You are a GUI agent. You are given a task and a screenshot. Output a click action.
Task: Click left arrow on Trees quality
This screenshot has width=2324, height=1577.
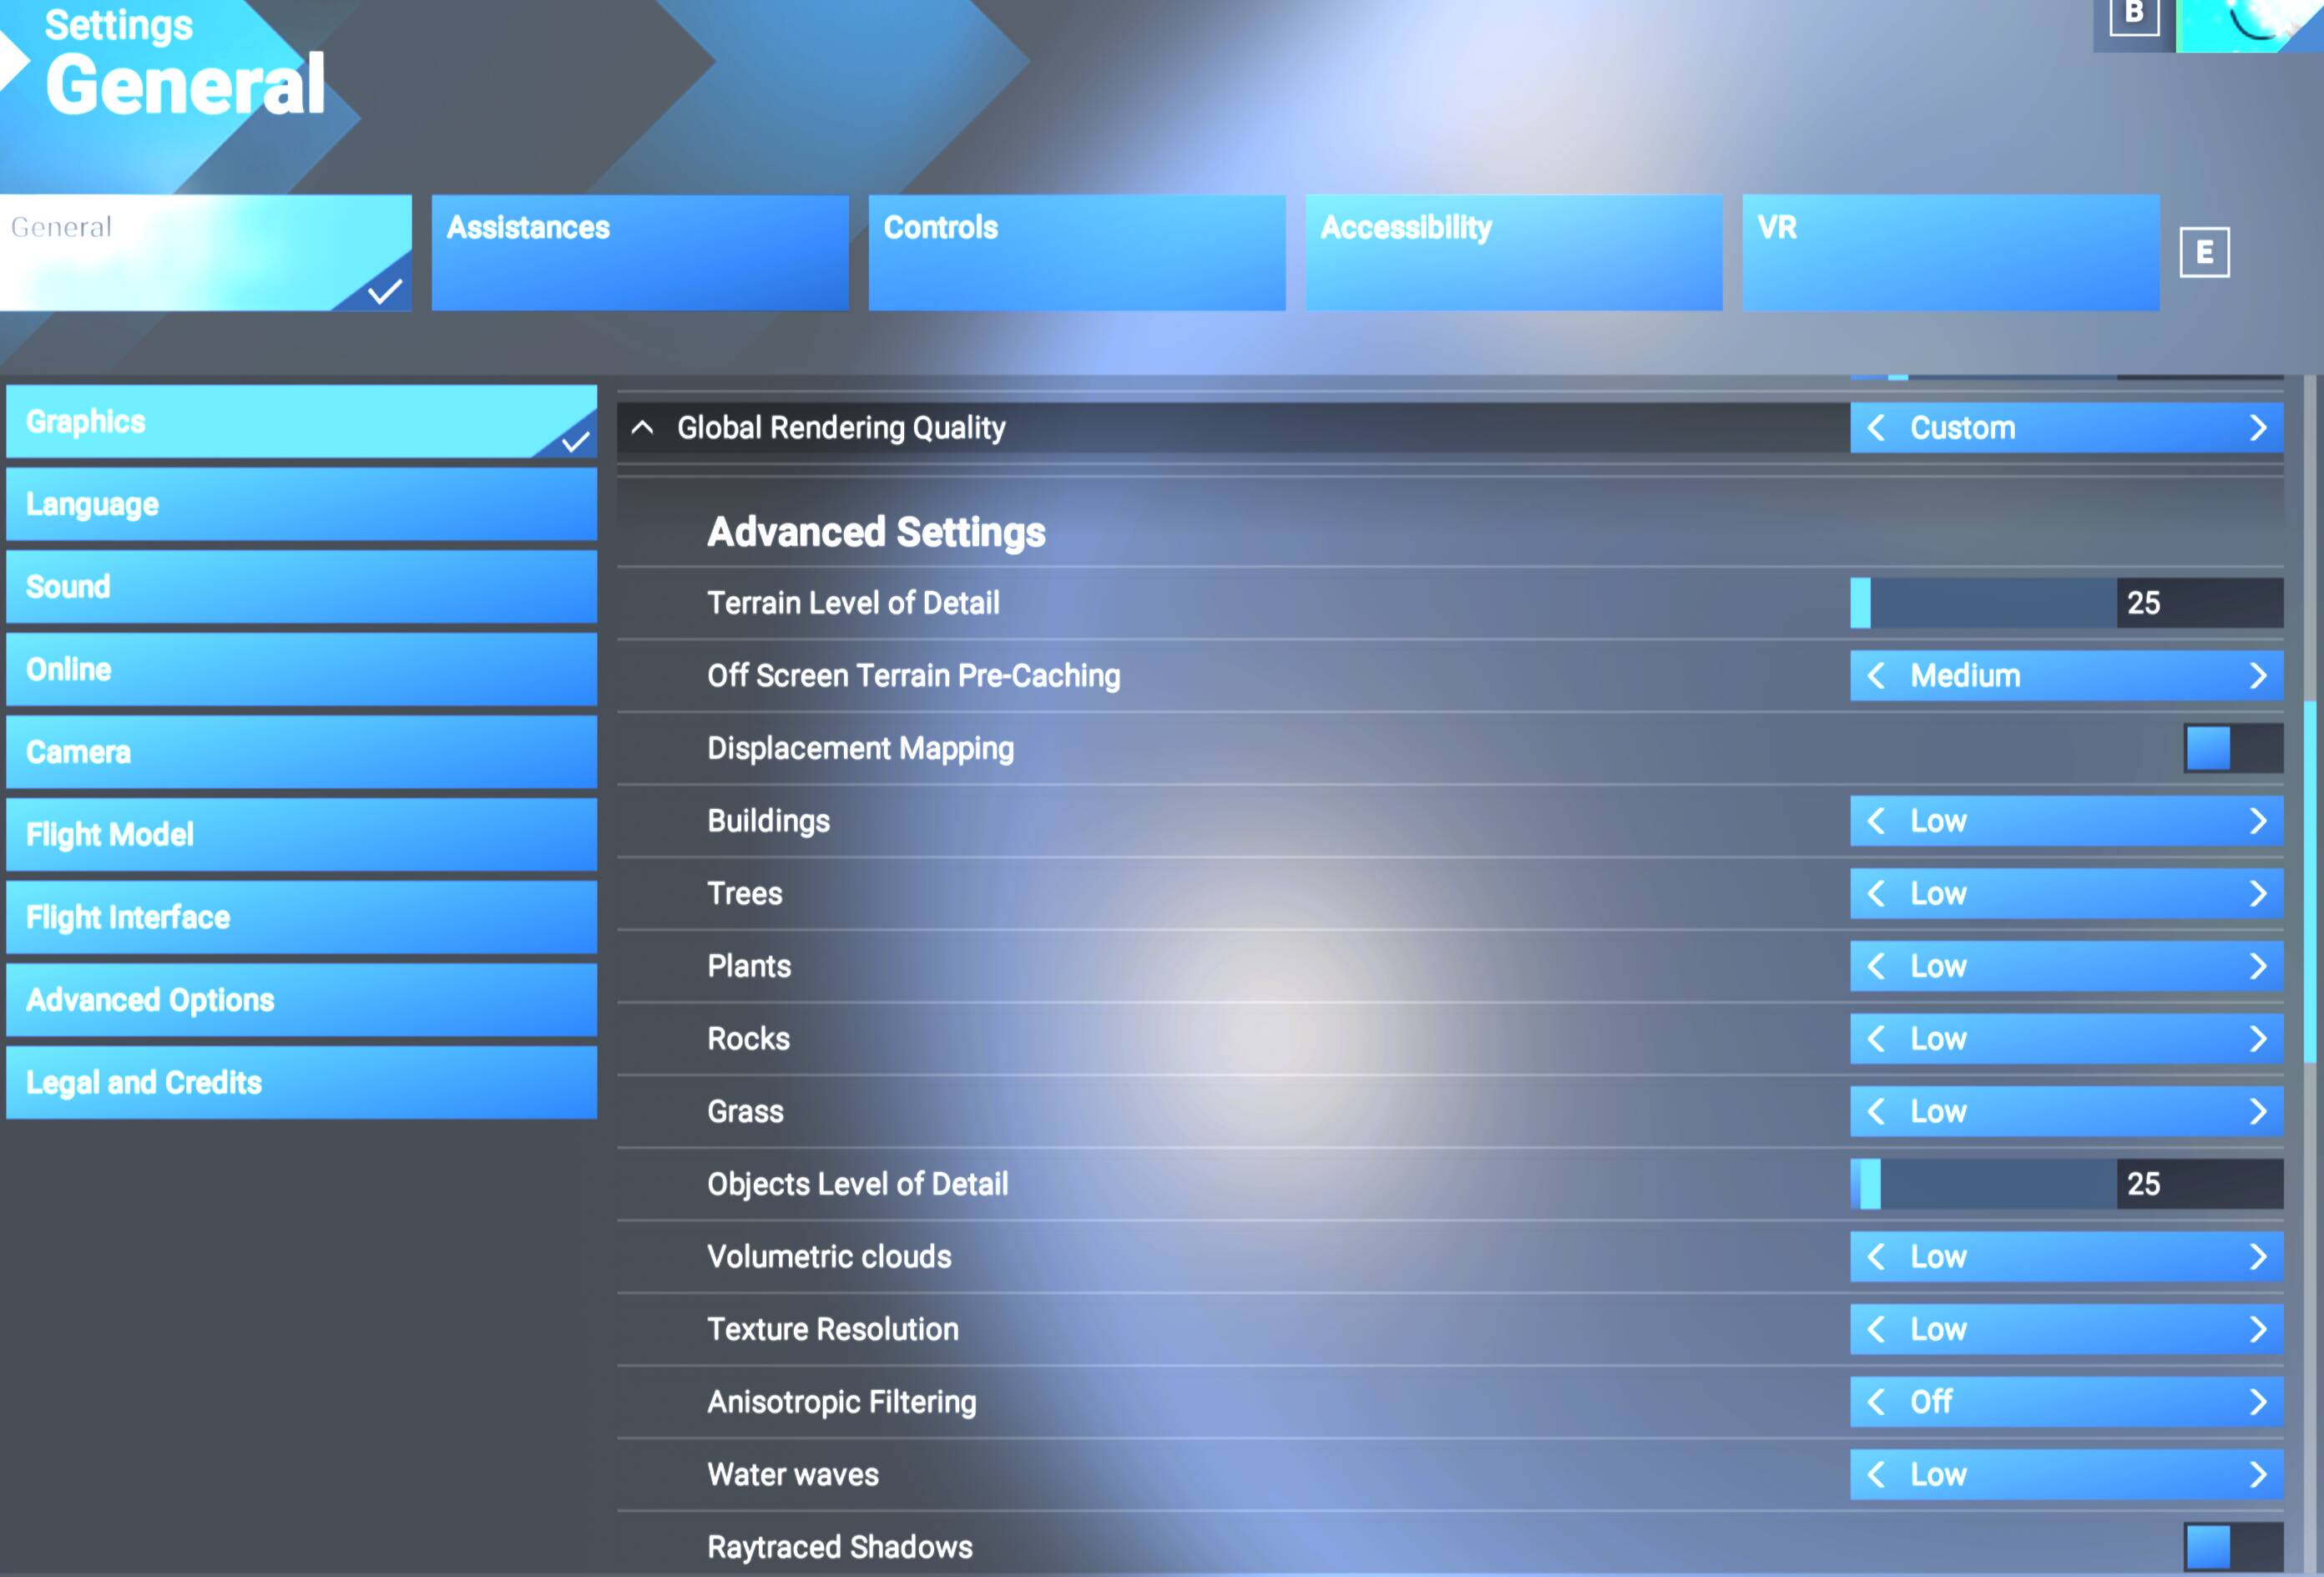(x=1876, y=893)
